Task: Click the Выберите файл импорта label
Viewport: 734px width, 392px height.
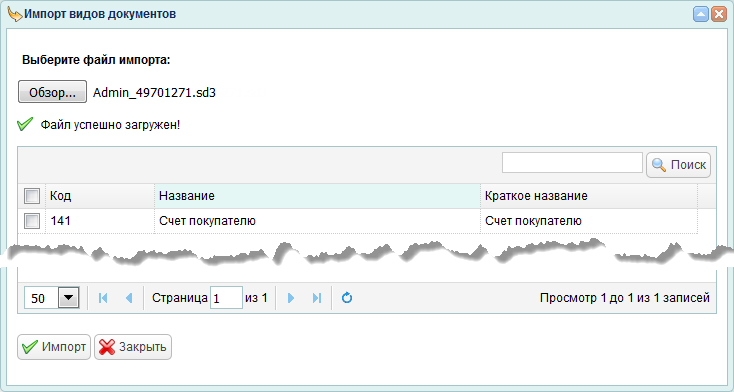Action: 96,60
